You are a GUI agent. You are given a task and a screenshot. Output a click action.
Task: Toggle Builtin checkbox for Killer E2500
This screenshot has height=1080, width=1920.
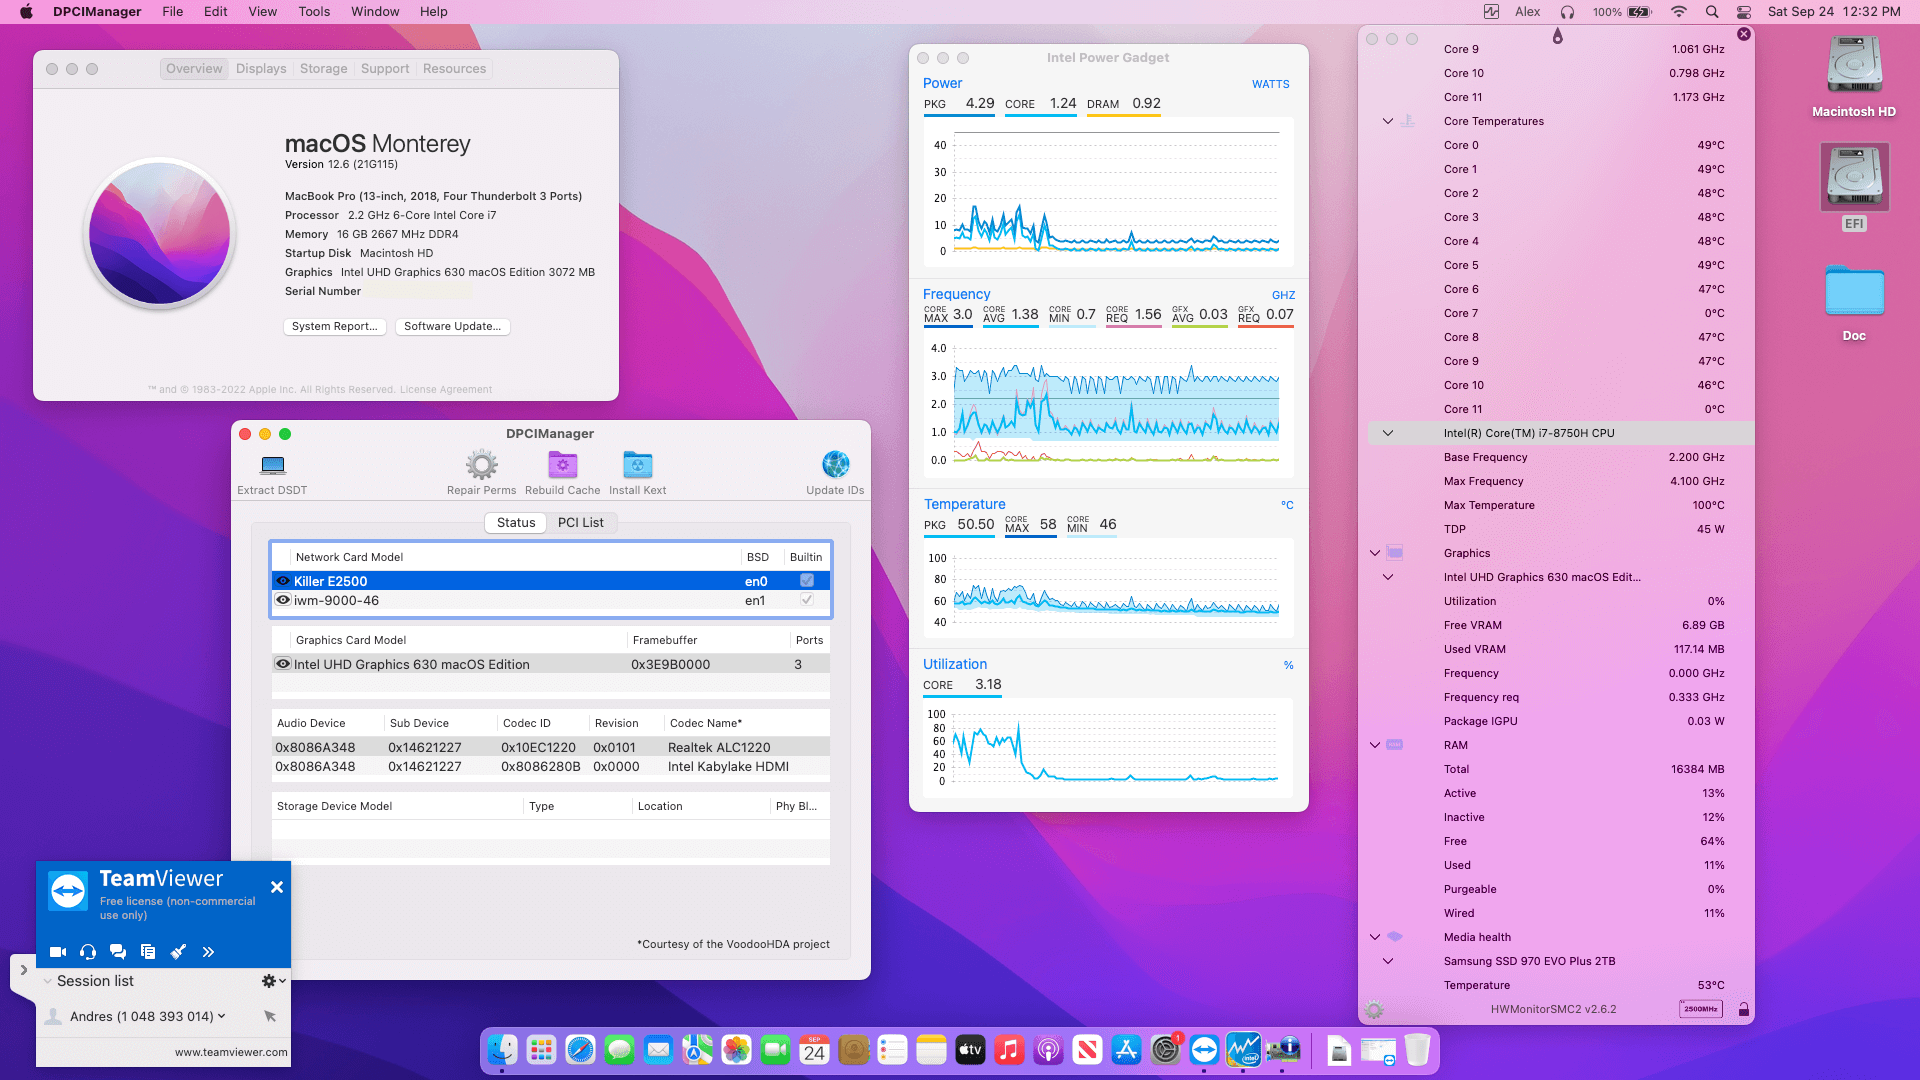806,581
